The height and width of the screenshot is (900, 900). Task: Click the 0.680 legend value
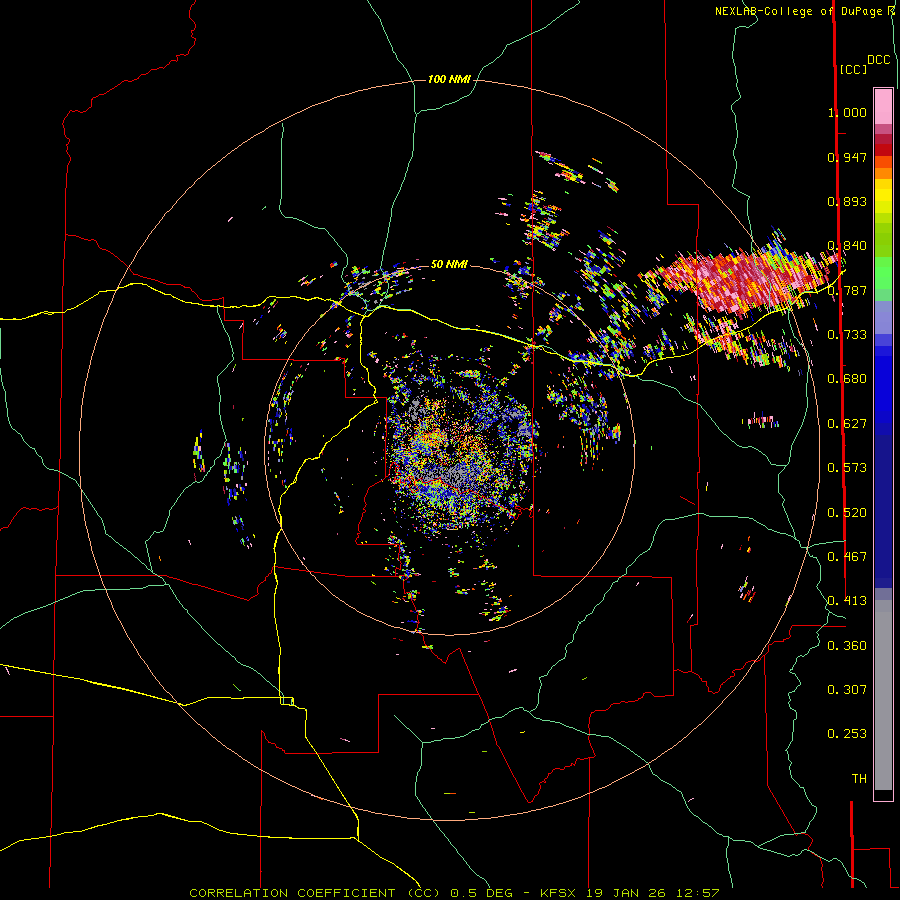[847, 379]
